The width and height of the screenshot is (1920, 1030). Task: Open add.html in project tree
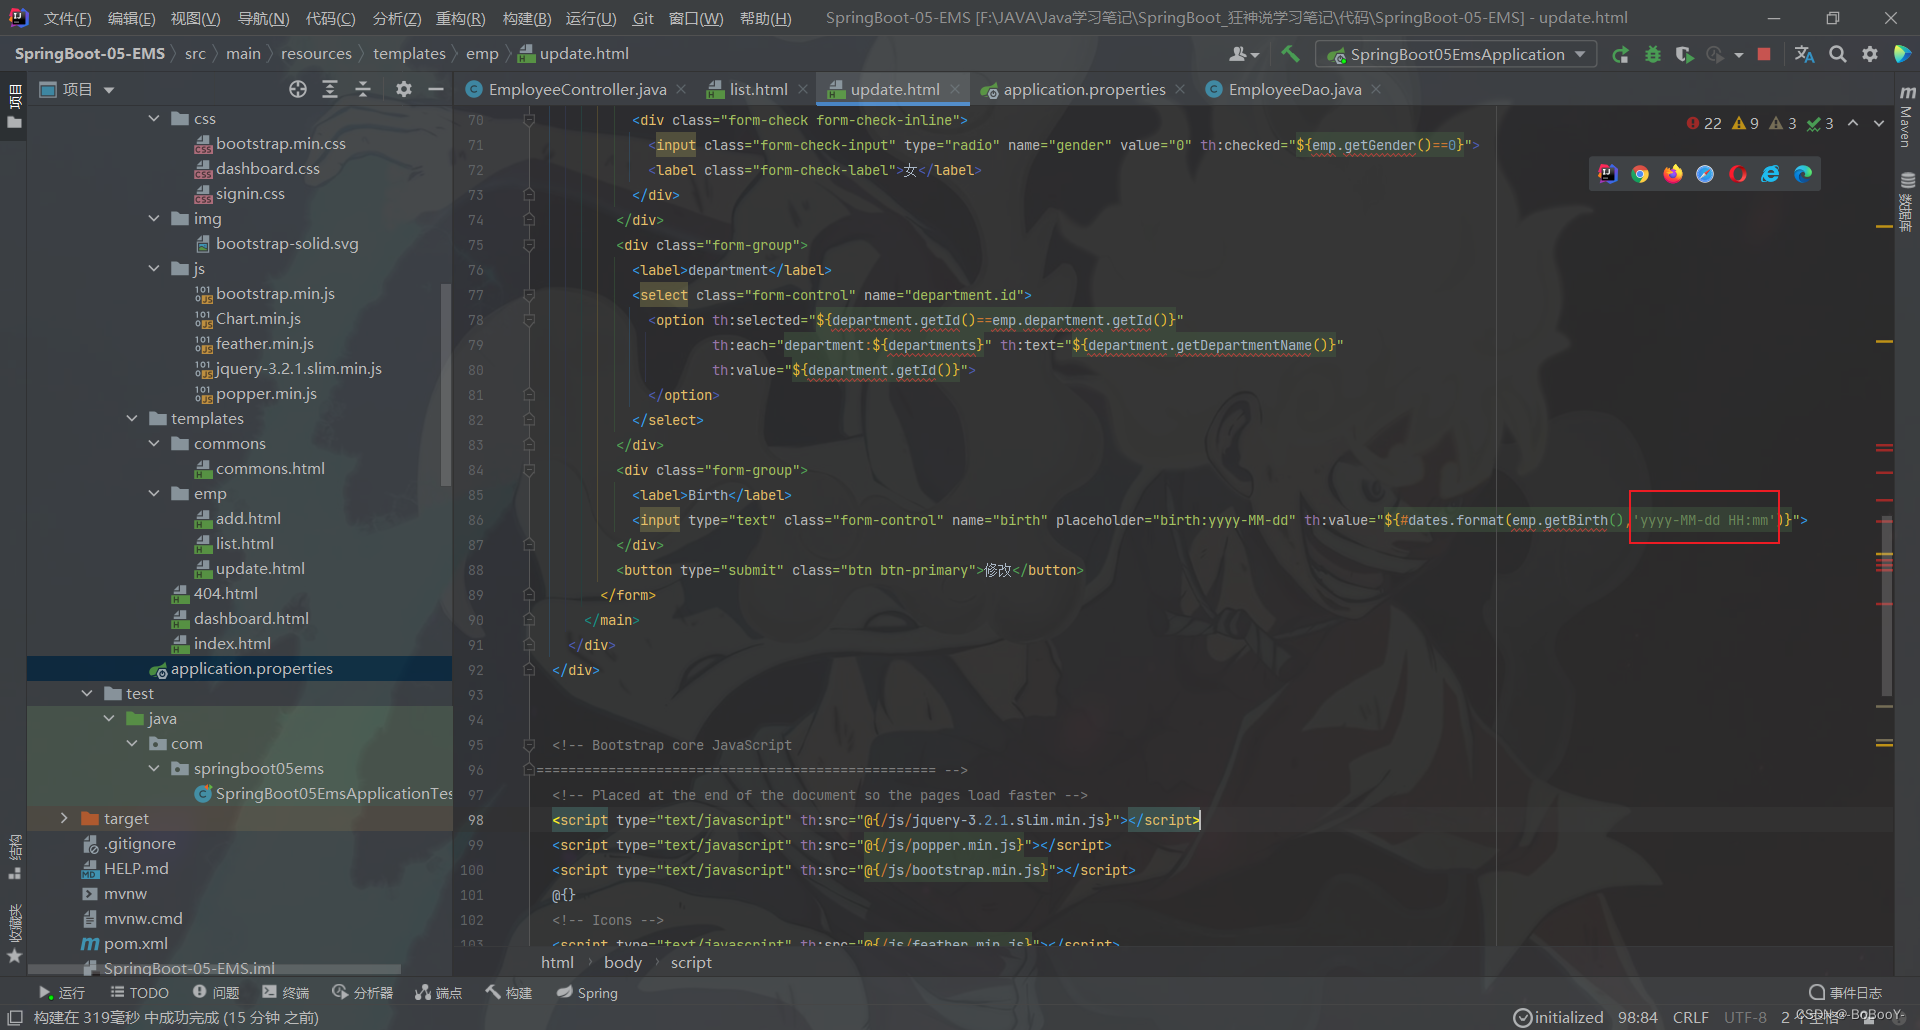[x=248, y=518]
